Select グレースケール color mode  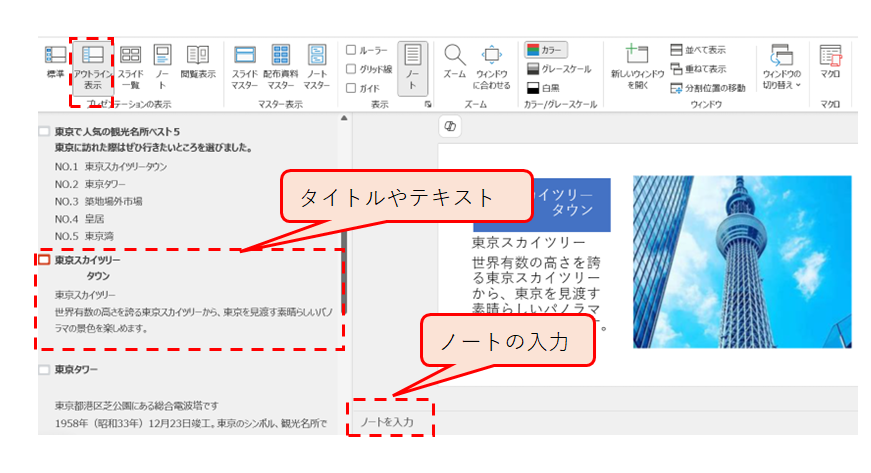(x=559, y=69)
